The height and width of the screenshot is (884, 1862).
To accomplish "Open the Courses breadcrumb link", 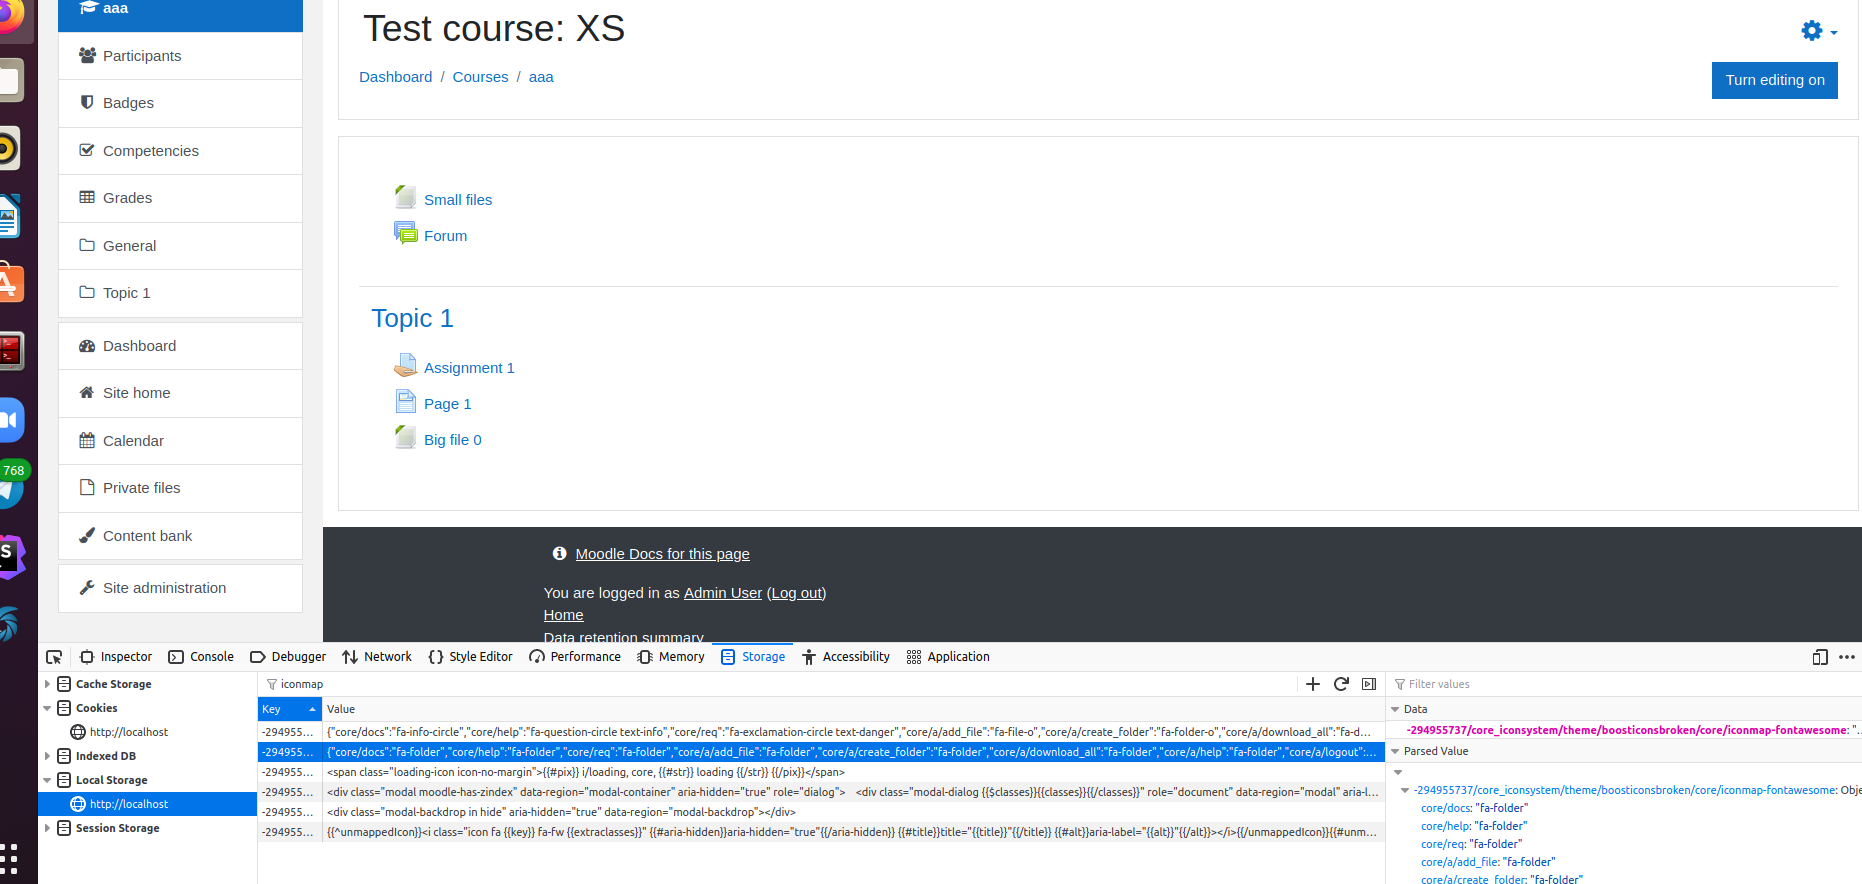I will pos(480,77).
